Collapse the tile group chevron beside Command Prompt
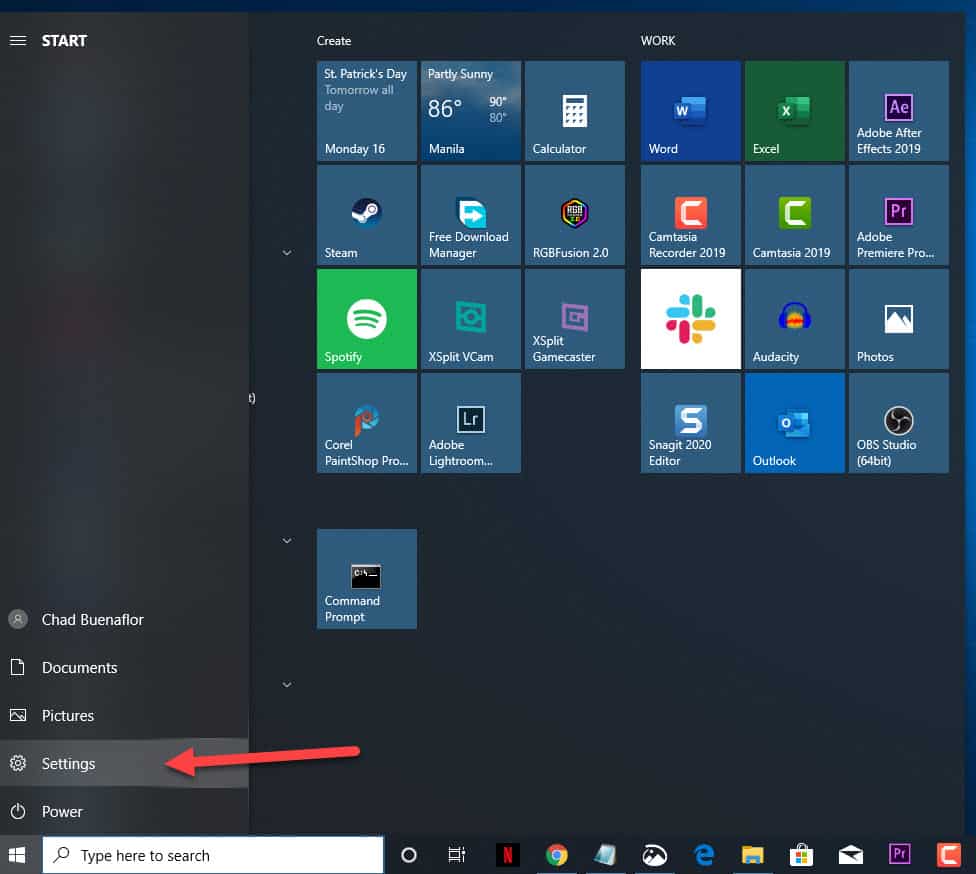Screen dimensions: 976x874 click(287, 540)
